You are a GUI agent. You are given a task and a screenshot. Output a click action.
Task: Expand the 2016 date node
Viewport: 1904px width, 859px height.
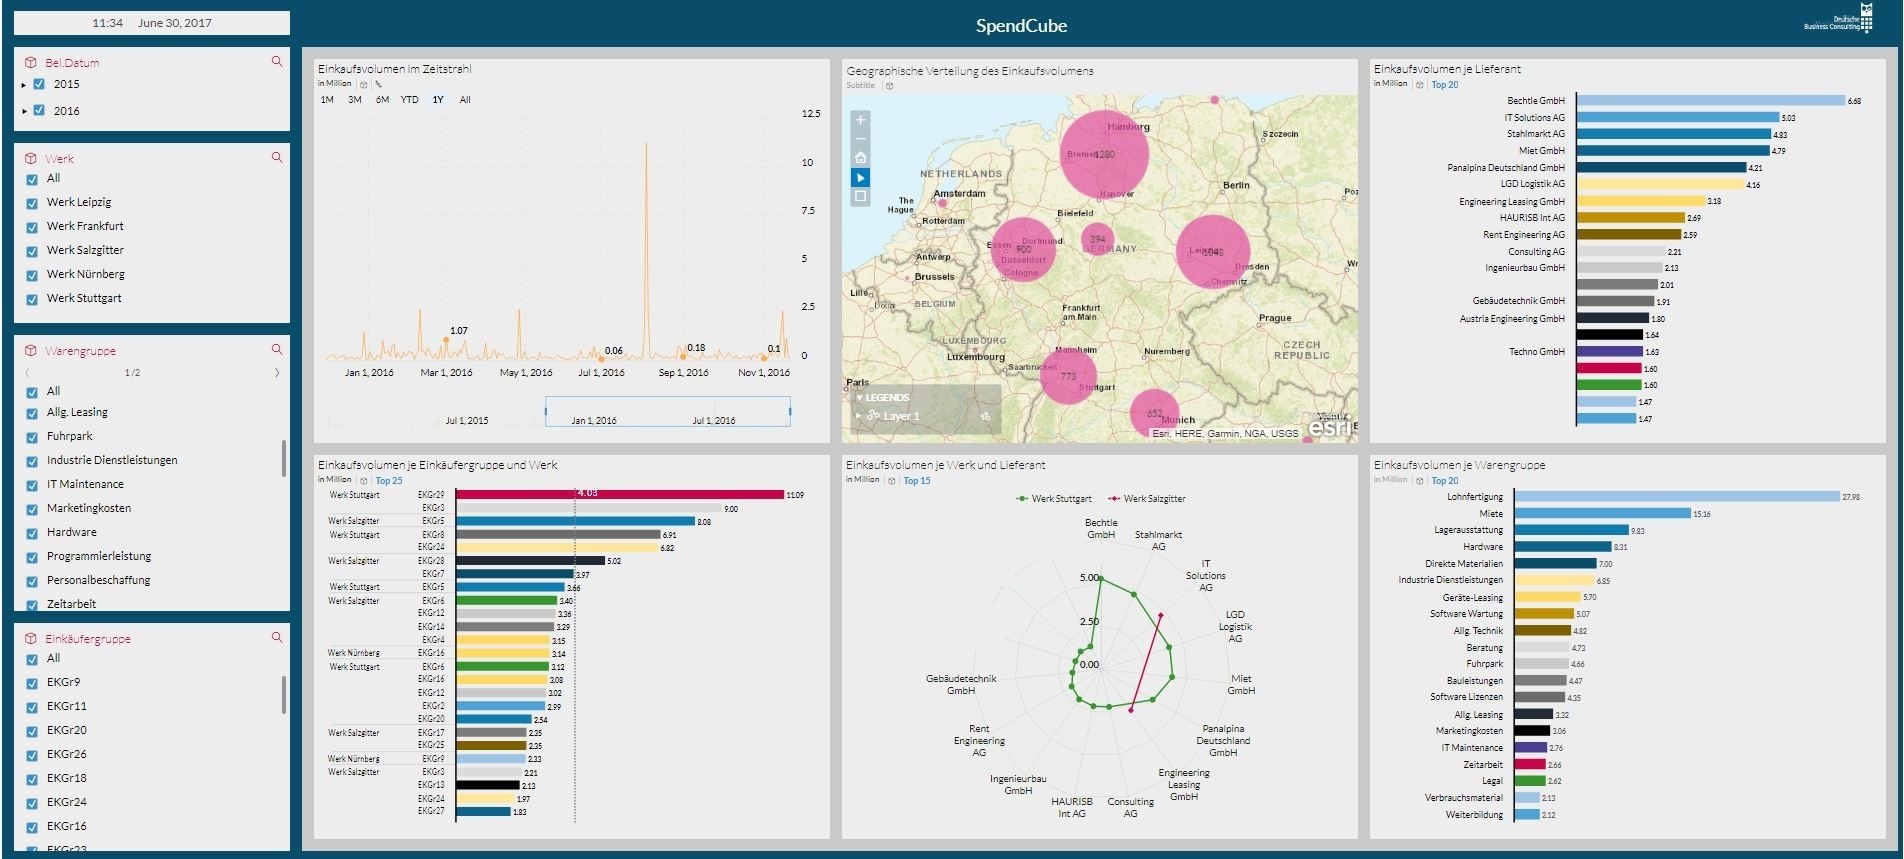click(x=24, y=111)
